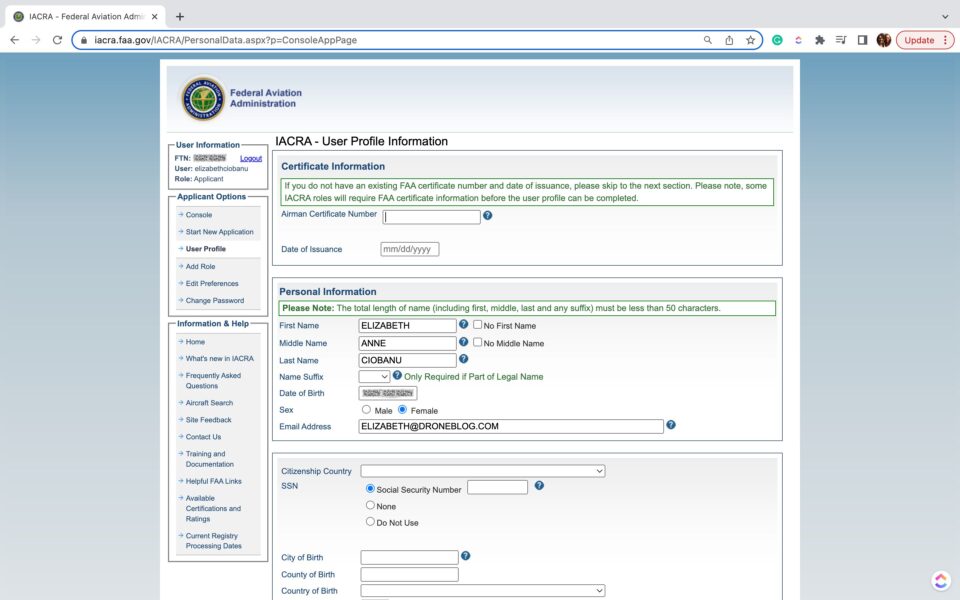The image size is (960, 600).
Task: Open the SSN help icon
Action: coord(539,486)
